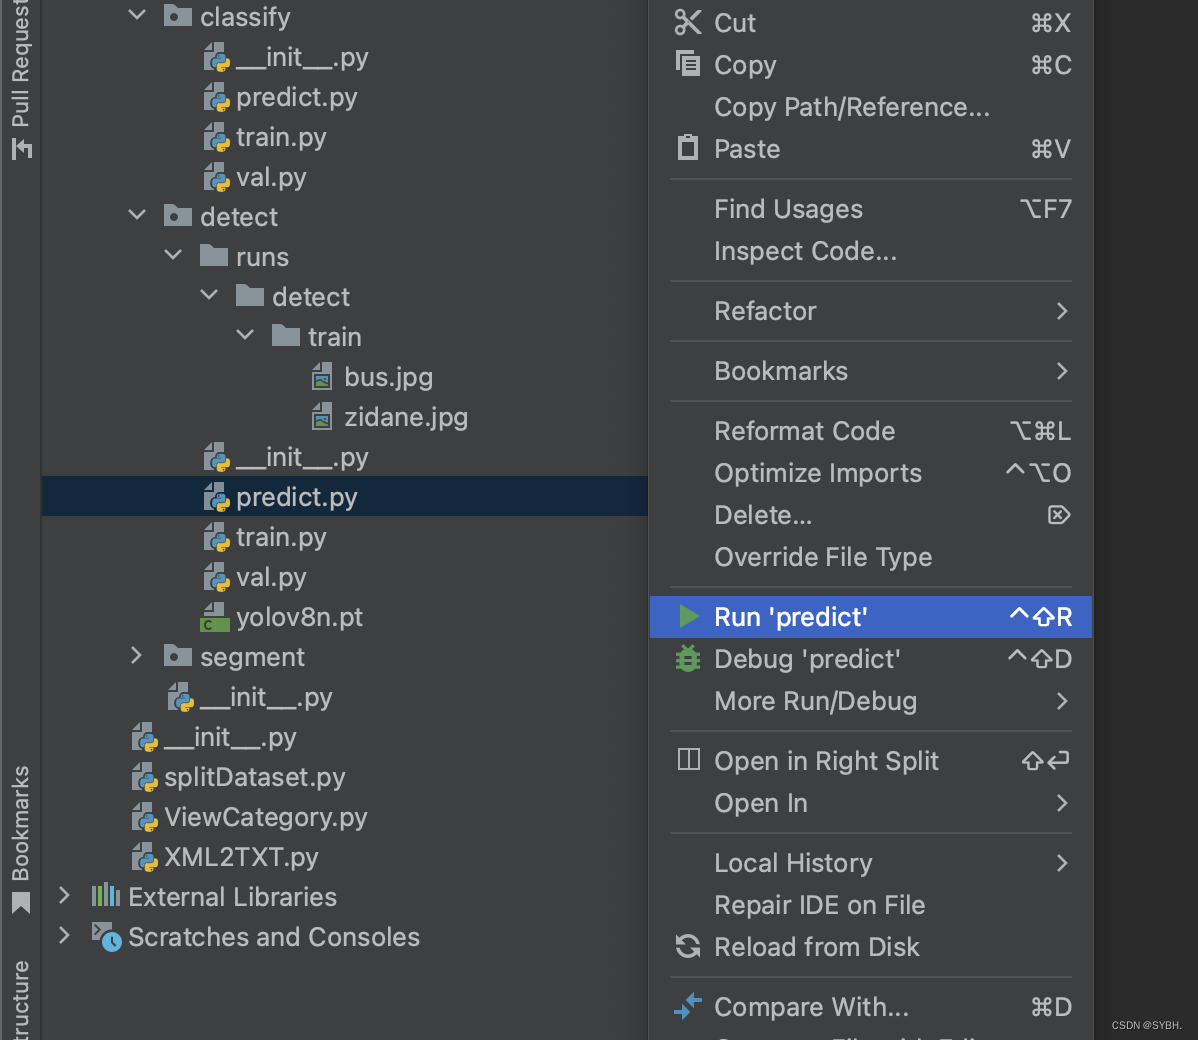Select bus.jpg in the project tree
Image resolution: width=1198 pixels, height=1040 pixels.
pos(388,377)
